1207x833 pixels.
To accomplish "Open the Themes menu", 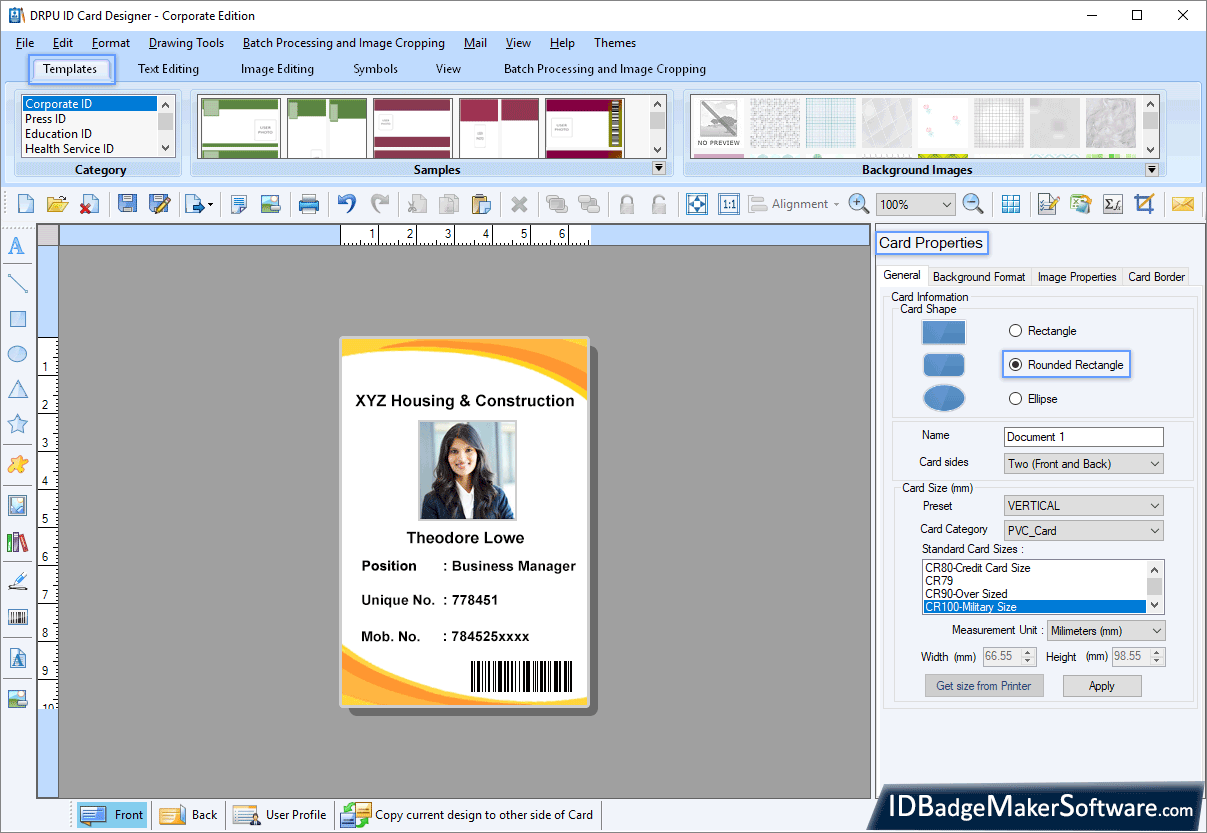I will [x=614, y=43].
